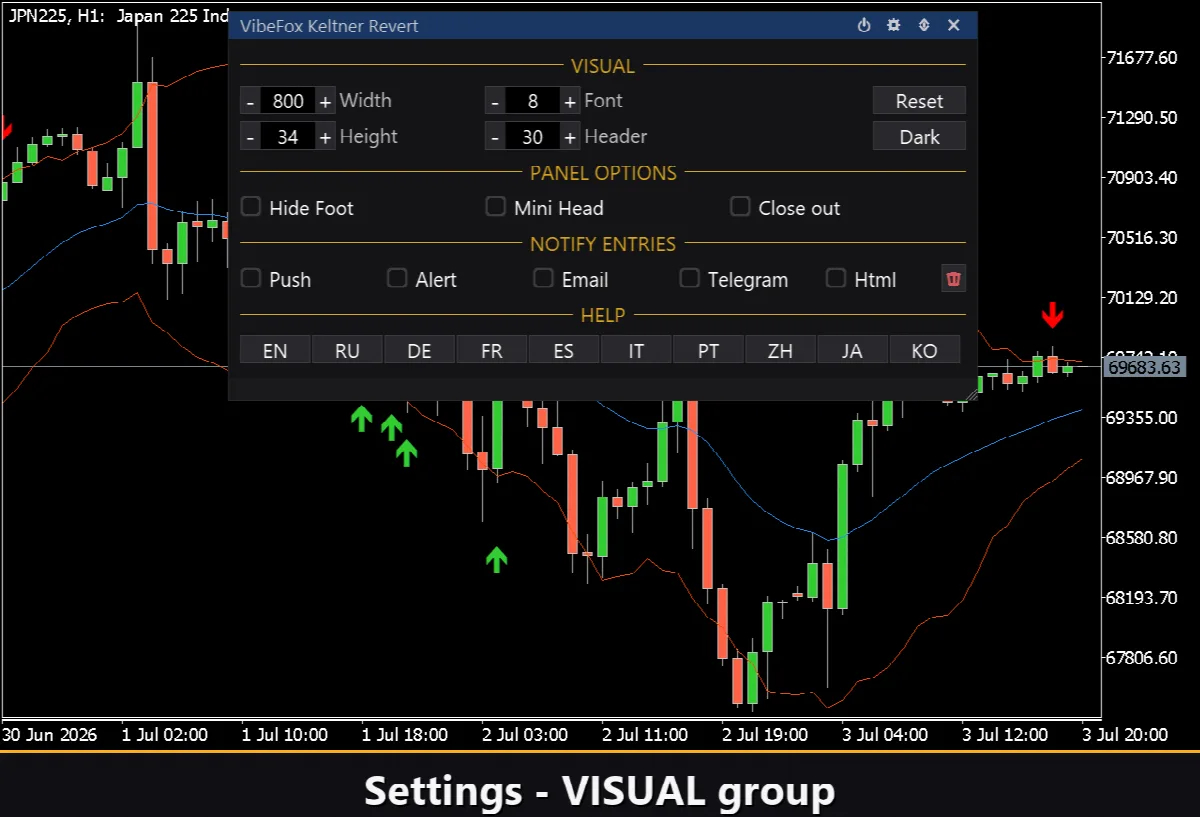Open French help via FR button
Viewport: 1200px width, 817px height.
click(491, 350)
